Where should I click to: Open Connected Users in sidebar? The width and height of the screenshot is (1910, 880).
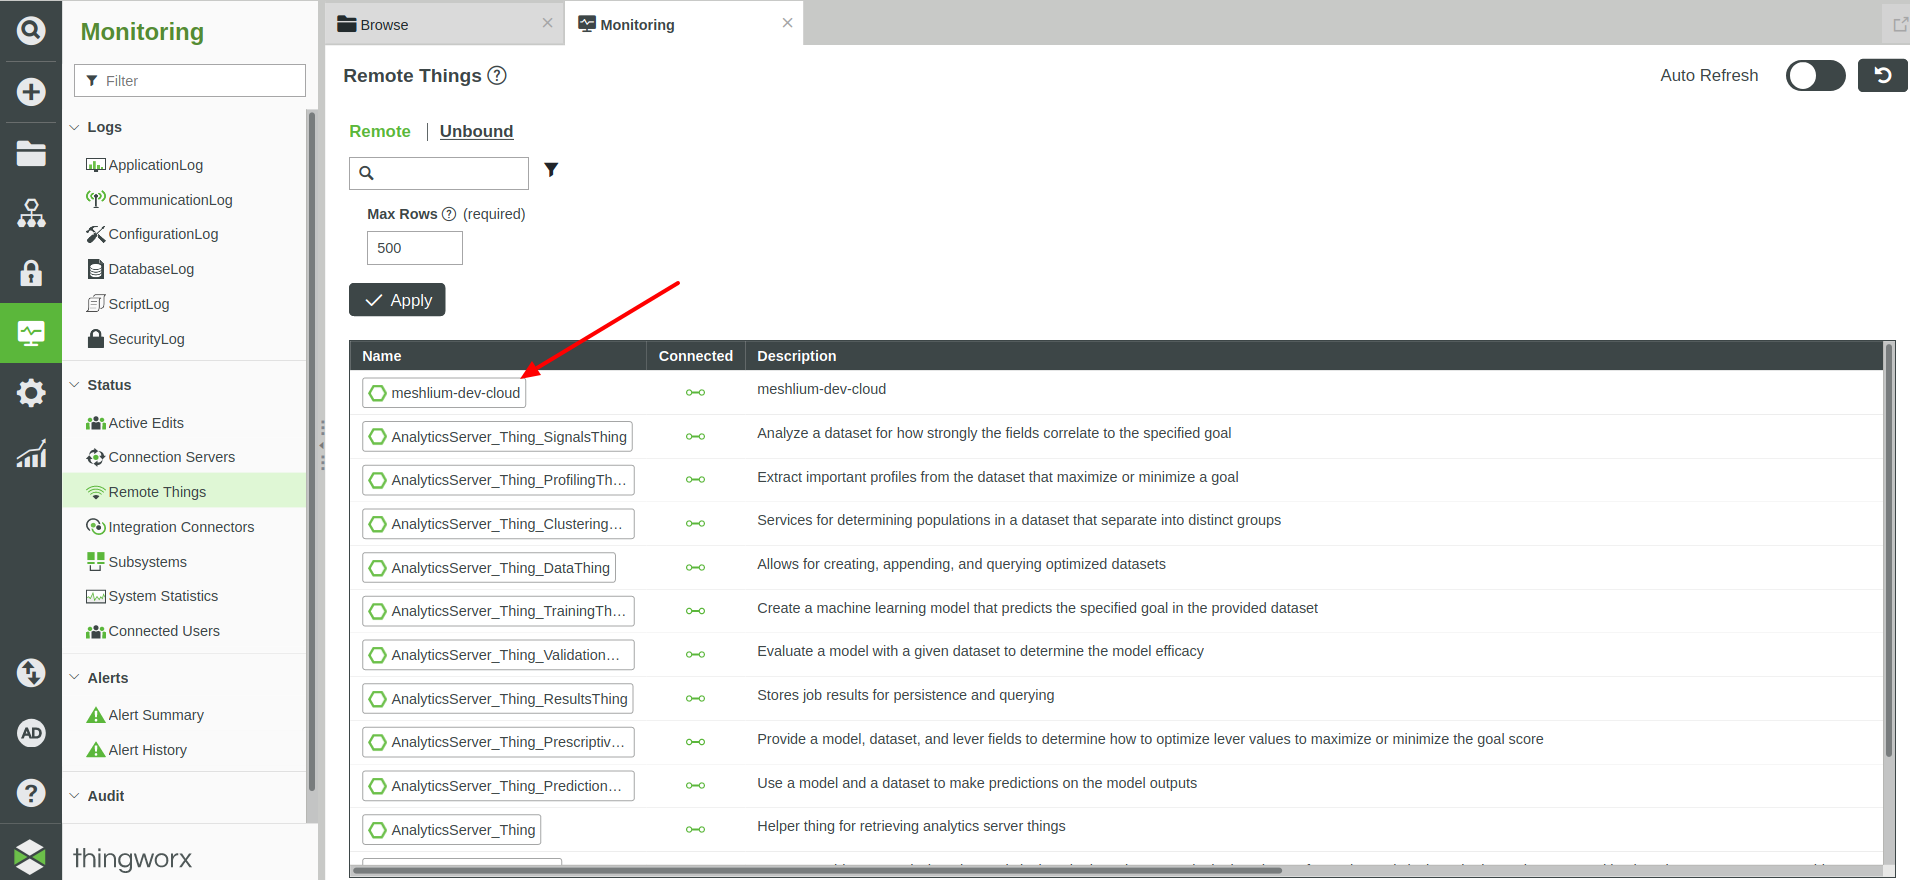[153, 631]
